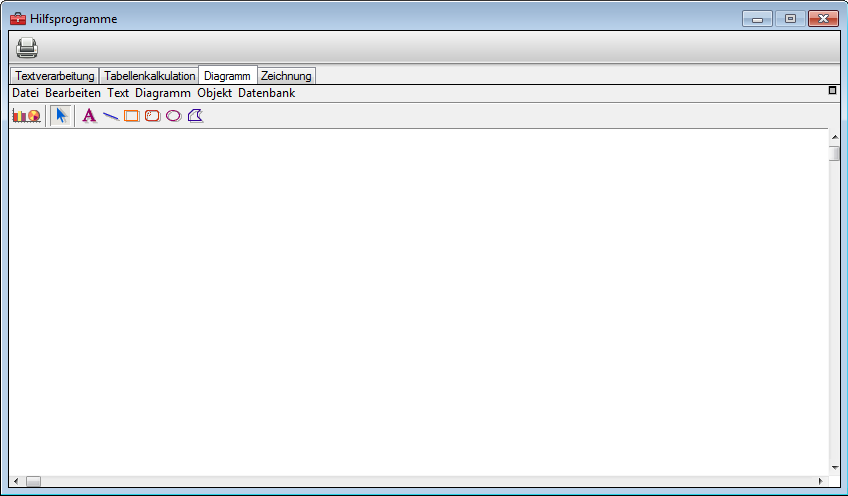The height and width of the screenshot is (496, 848).
Task: Switch to the Textverarbeitung tab
Action: 55,76
